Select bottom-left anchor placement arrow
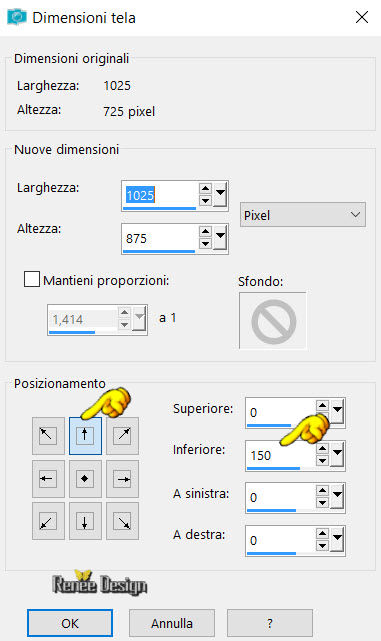The width and height of the screenshot is (381, 641). (48, 522)
